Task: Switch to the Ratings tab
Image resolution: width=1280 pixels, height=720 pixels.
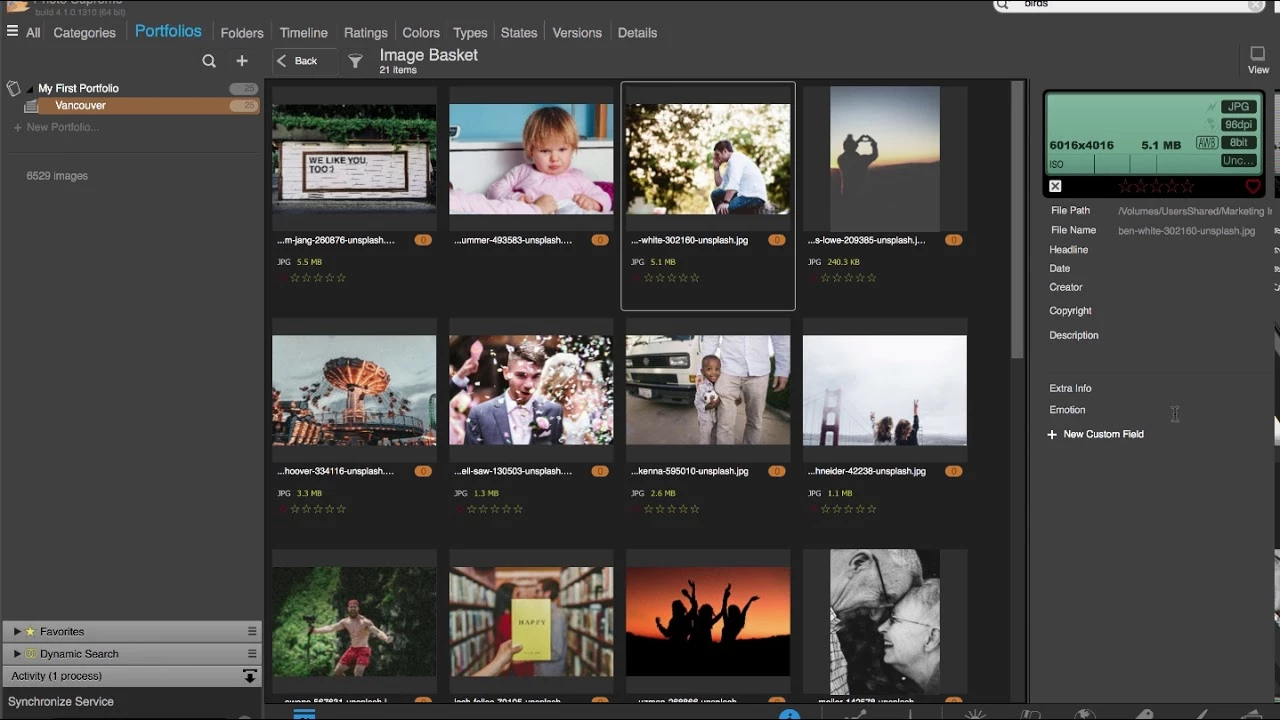Action: 365,33
